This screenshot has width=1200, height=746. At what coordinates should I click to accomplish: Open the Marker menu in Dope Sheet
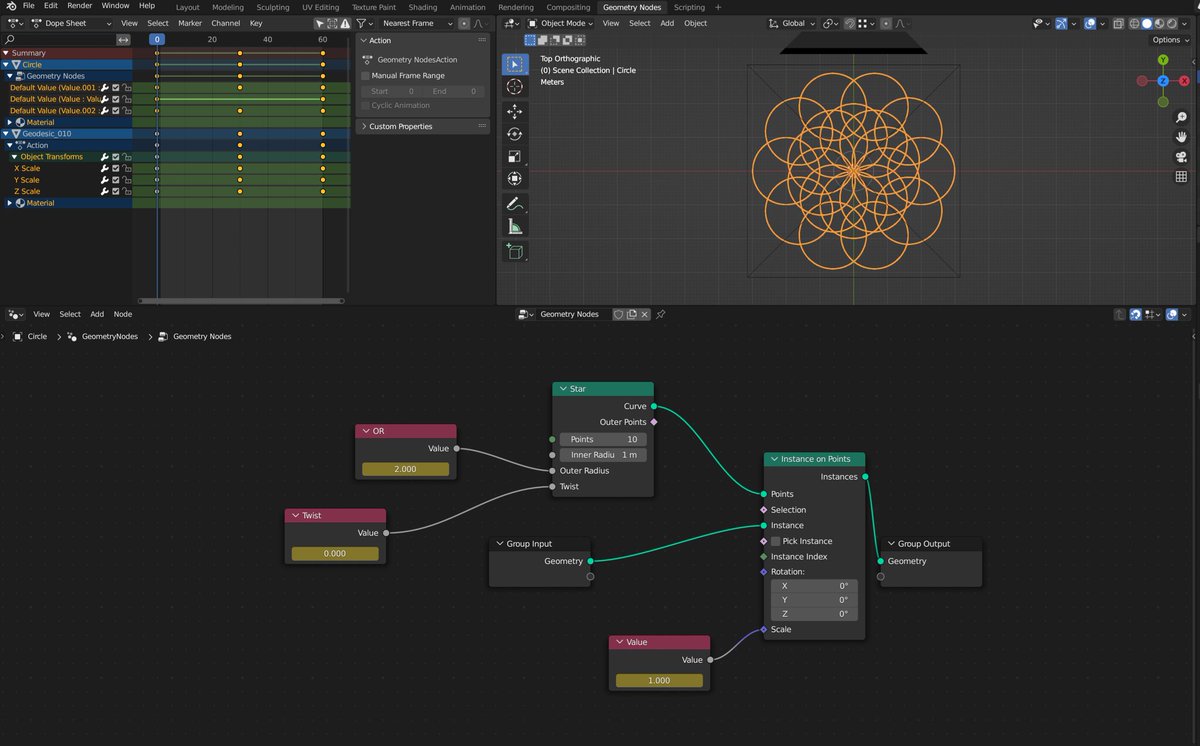click(190, 23)
